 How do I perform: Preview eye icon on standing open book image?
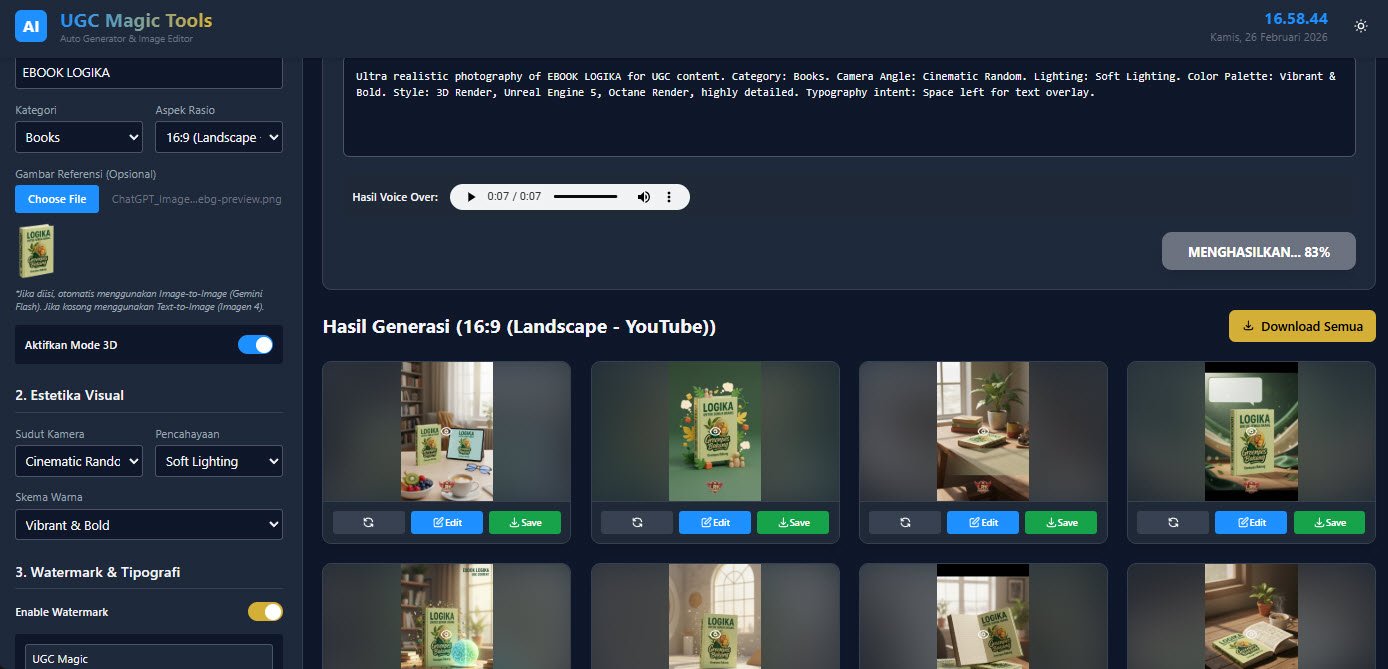click(983, 633)
